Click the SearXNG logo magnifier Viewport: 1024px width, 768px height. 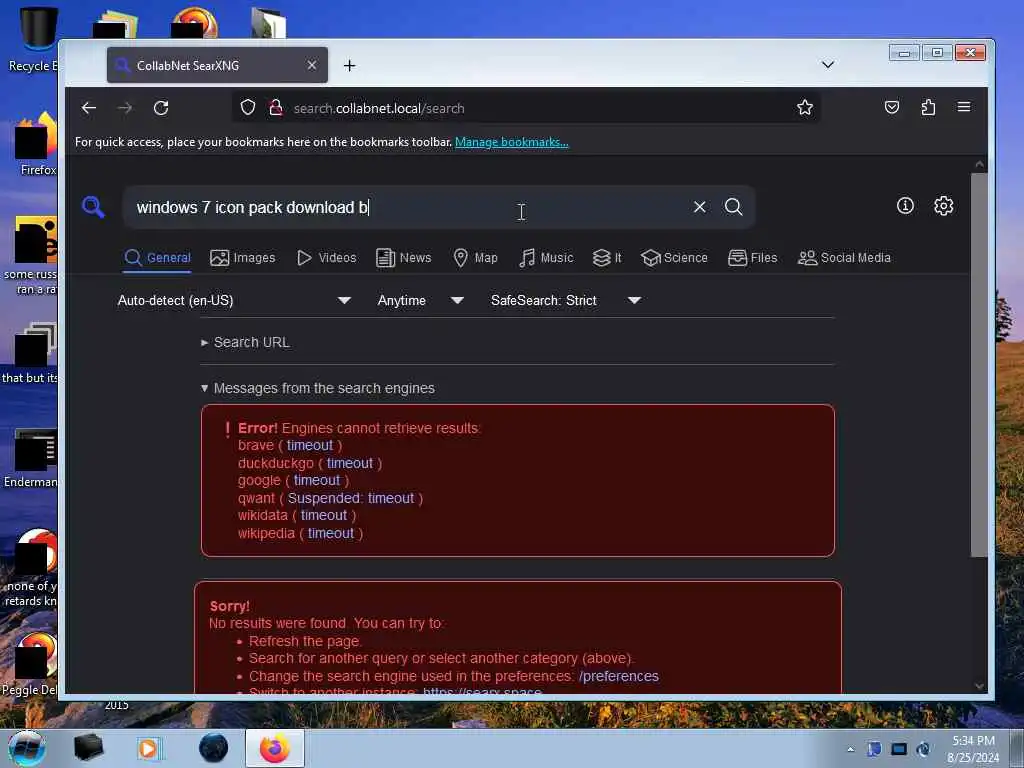[93, 207]
